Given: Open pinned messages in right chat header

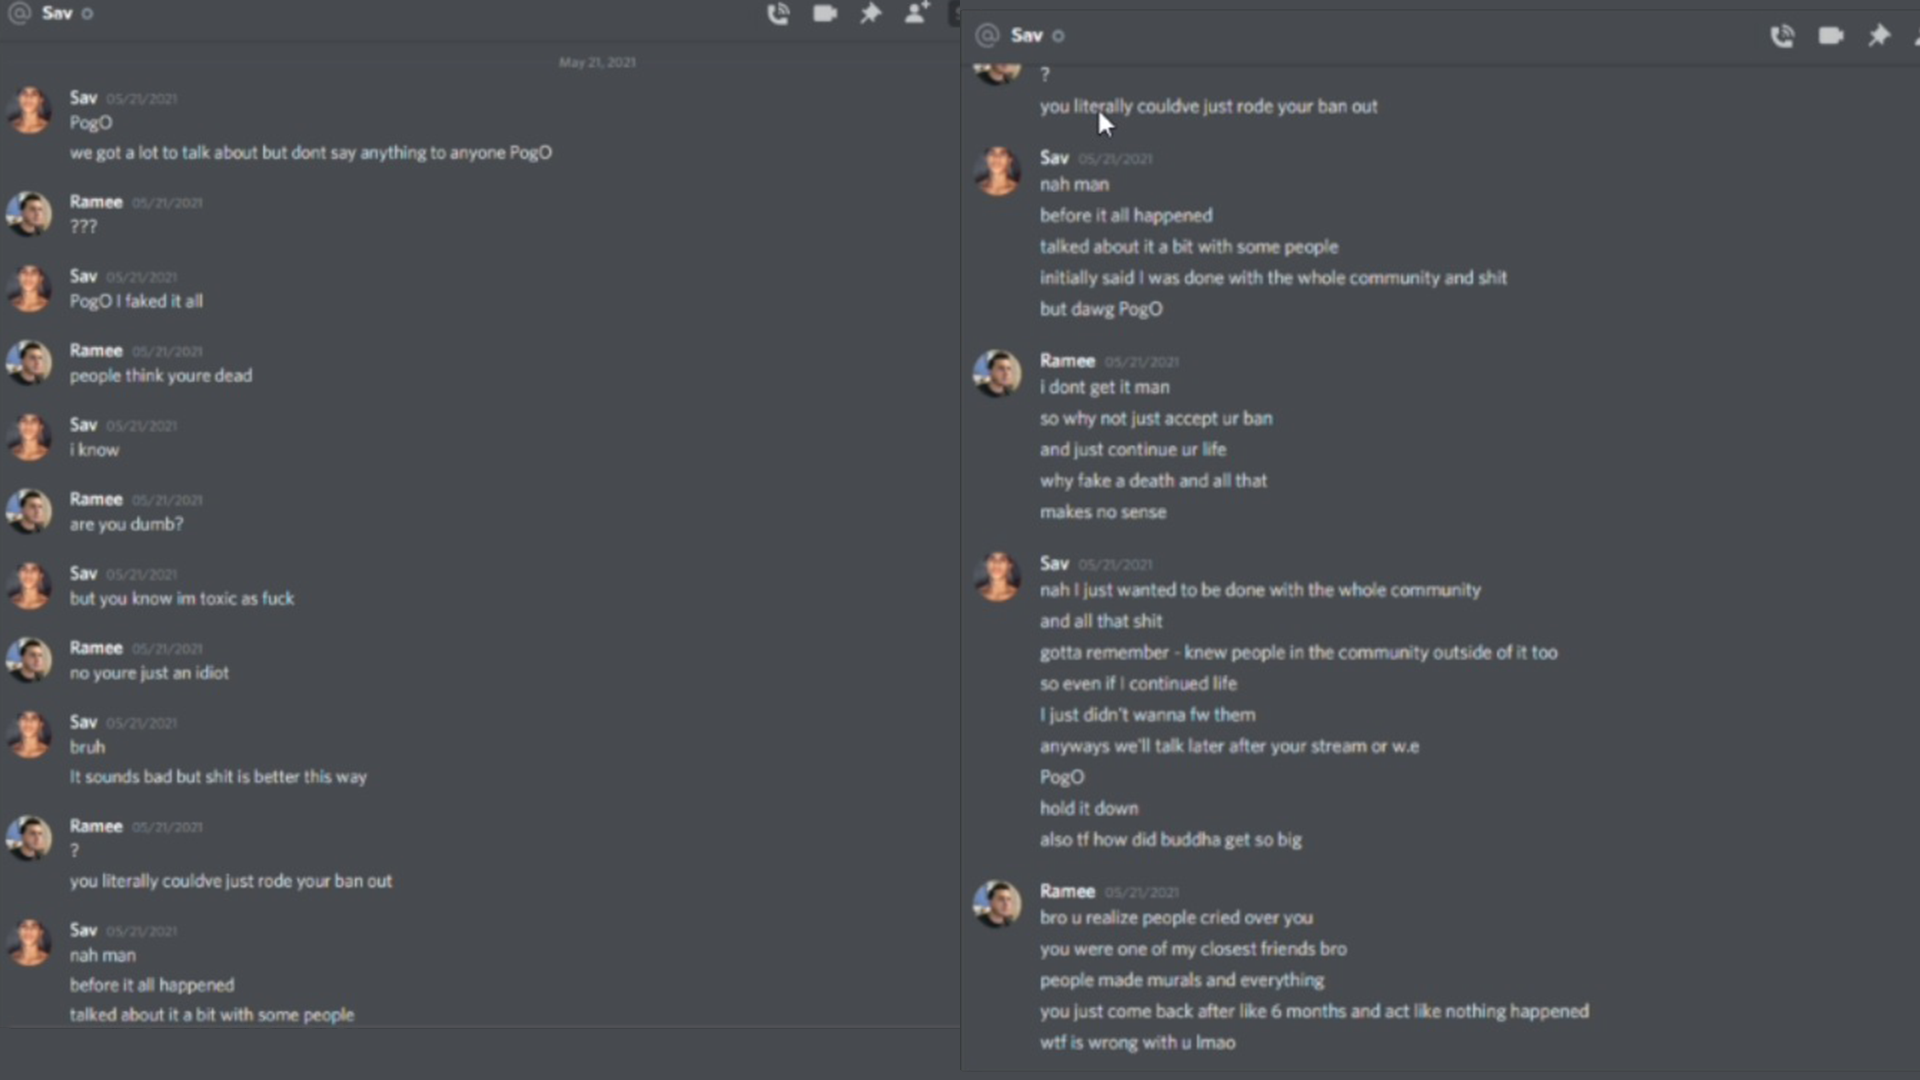Looking at the screenshot, I should coord(1879,36).
